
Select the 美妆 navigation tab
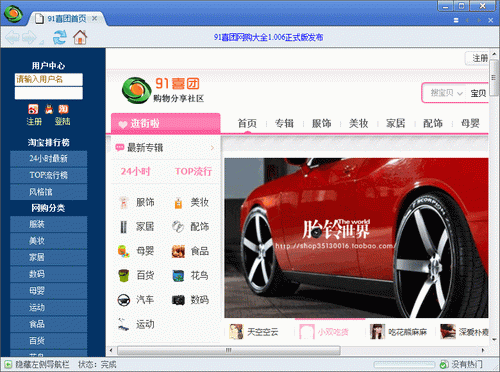tap(358, 123)
